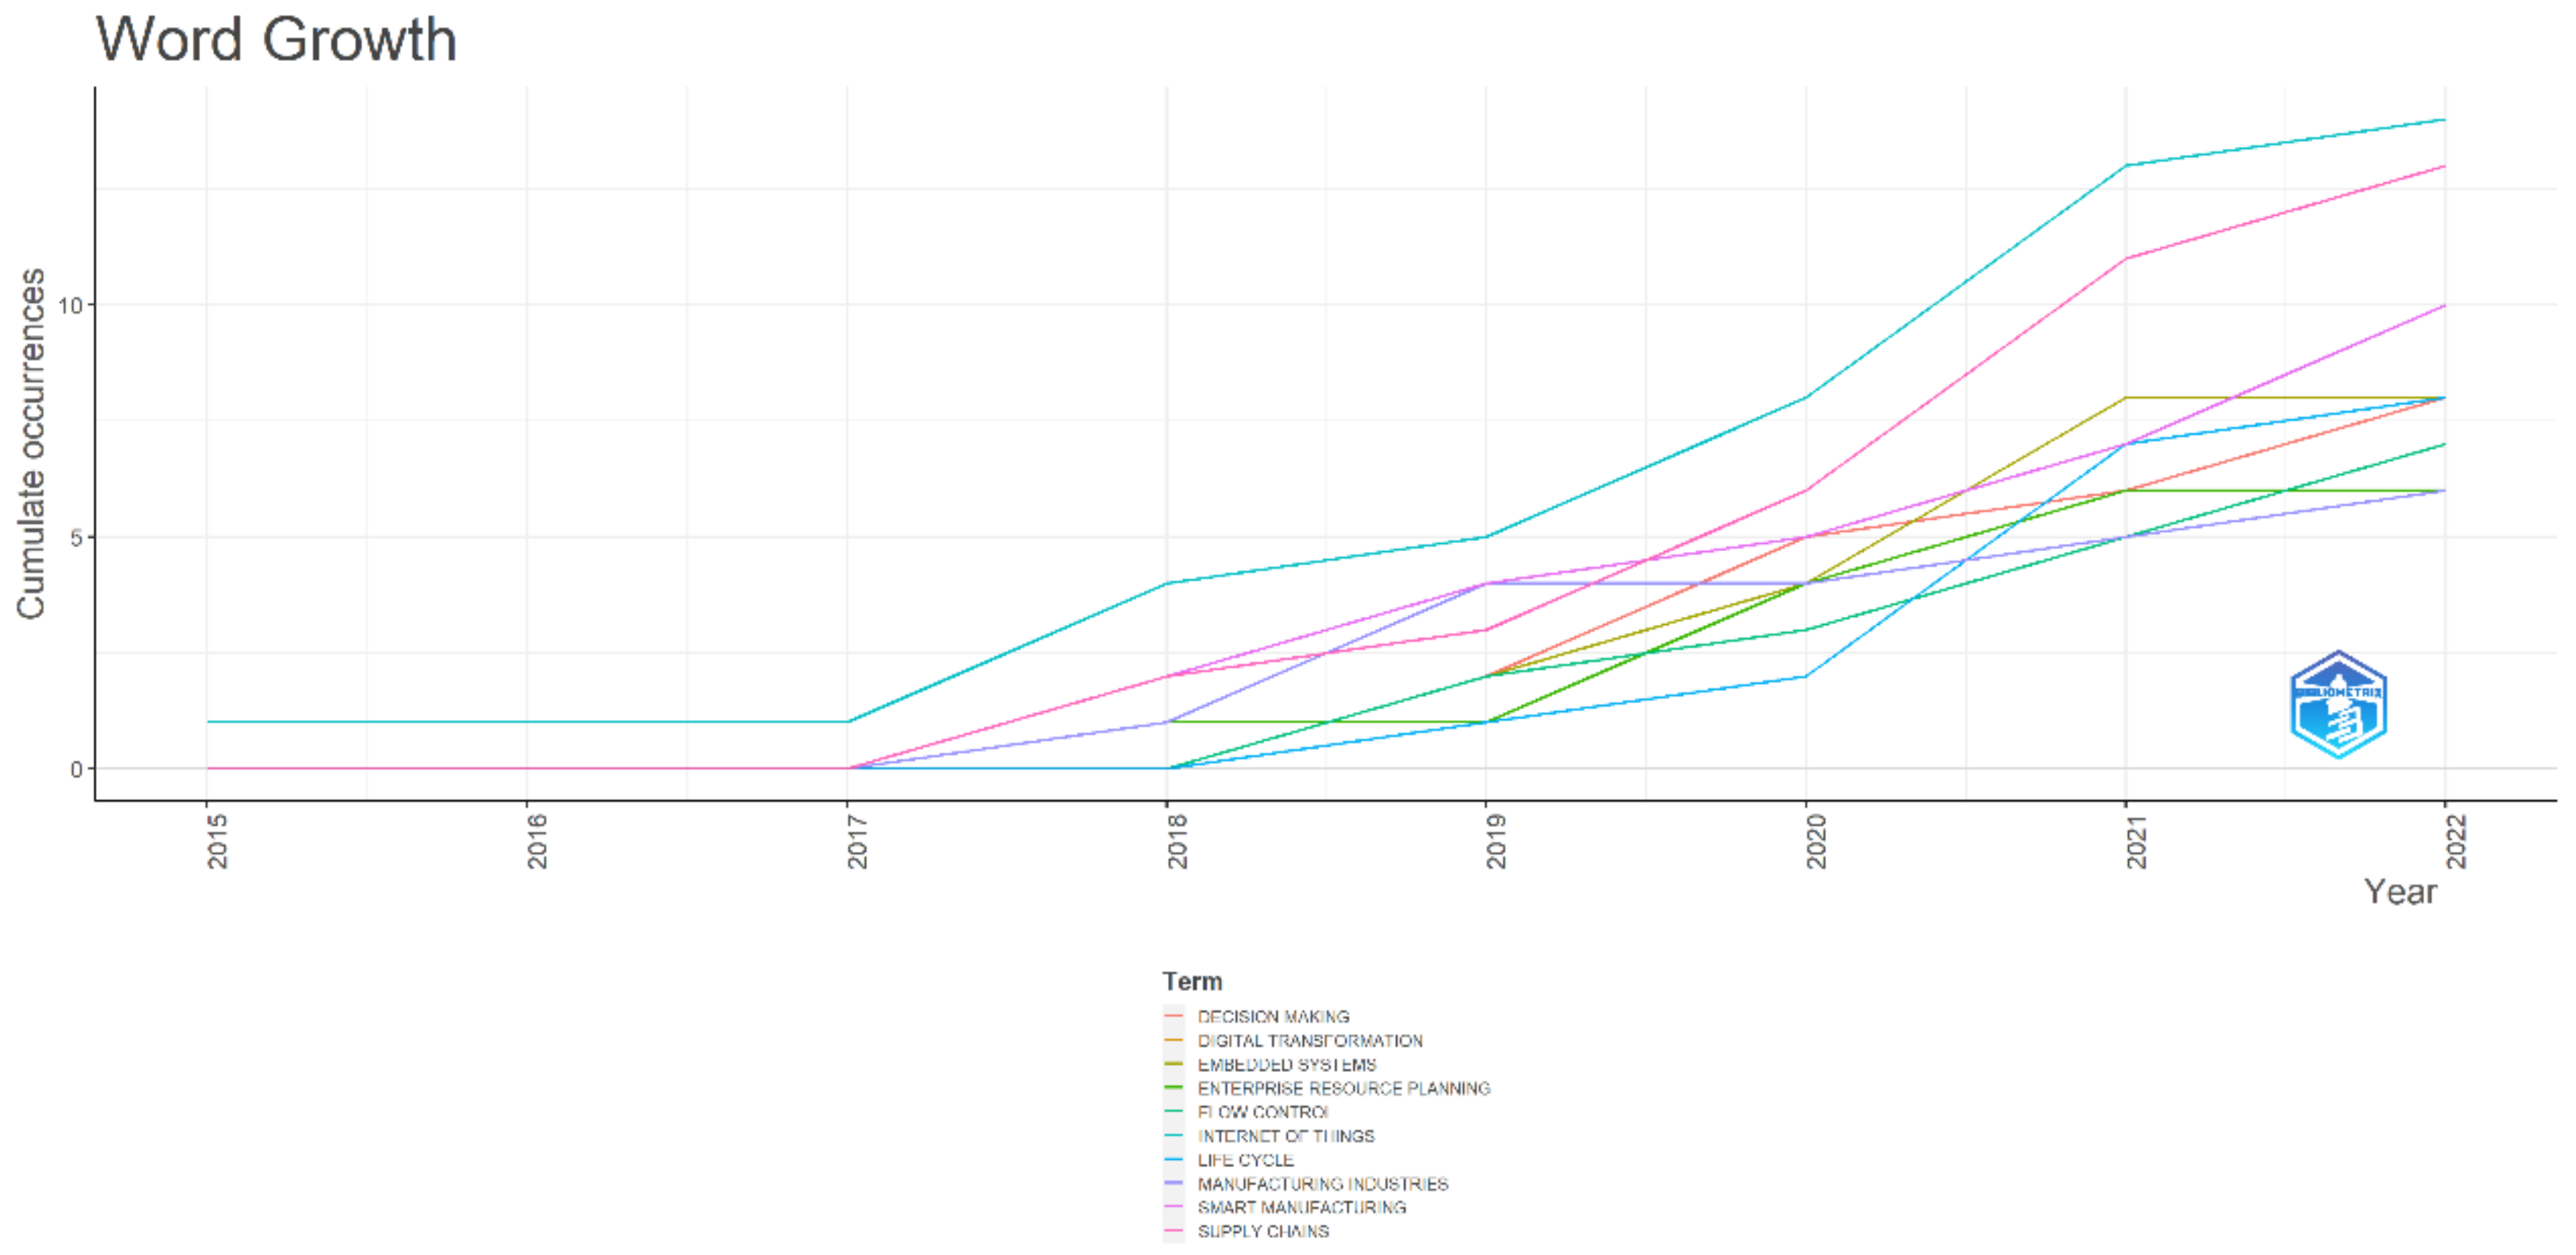Viewport: 2576px width, 1255px height.
Task: Select the FLOW CONTROL legend label
Action: (1263, 1112)
